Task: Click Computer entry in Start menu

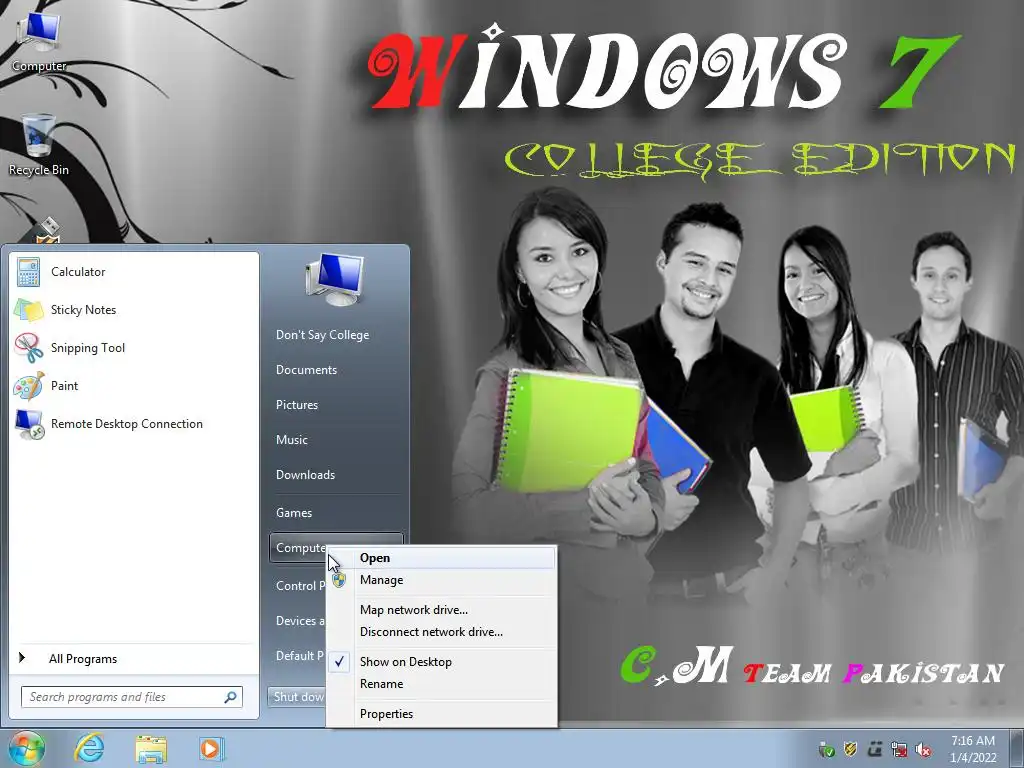Action: pos(300,548)
